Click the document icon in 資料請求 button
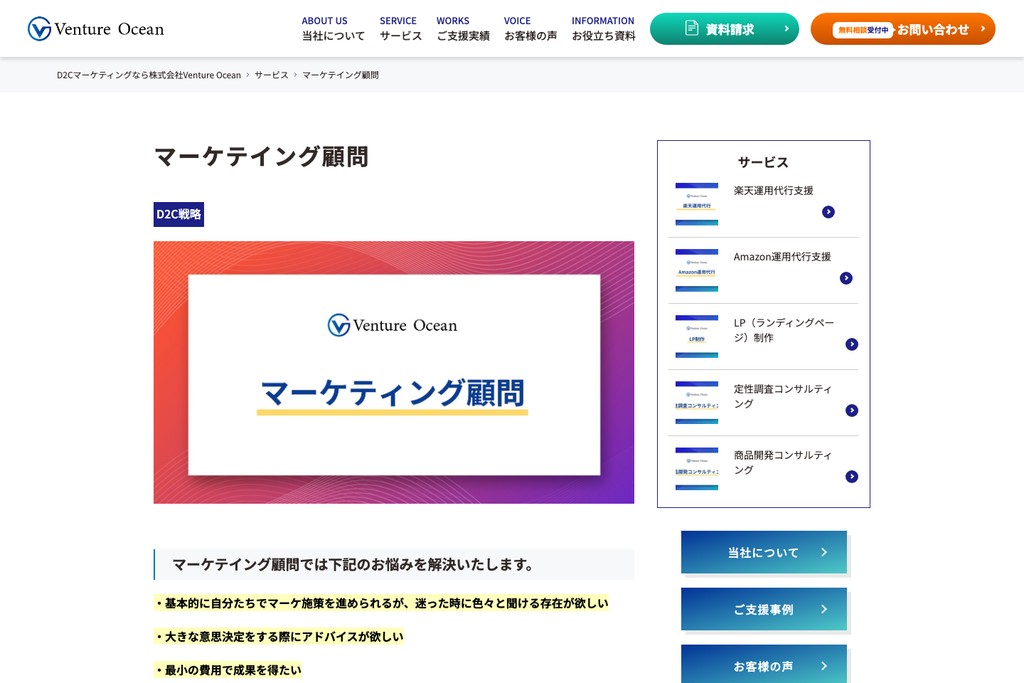 click(x=692, y=28)
